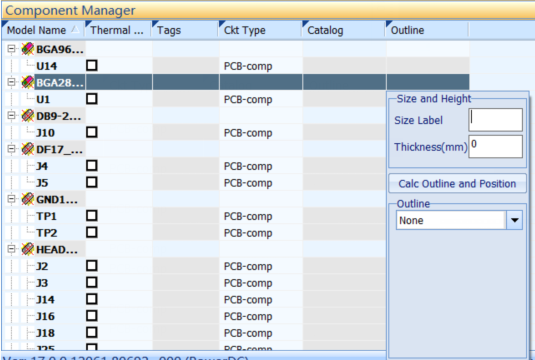Check the Thermal checkbox for TP1
Image resolution: width=535 pixels, height=360 pixels.
(92, 216)
